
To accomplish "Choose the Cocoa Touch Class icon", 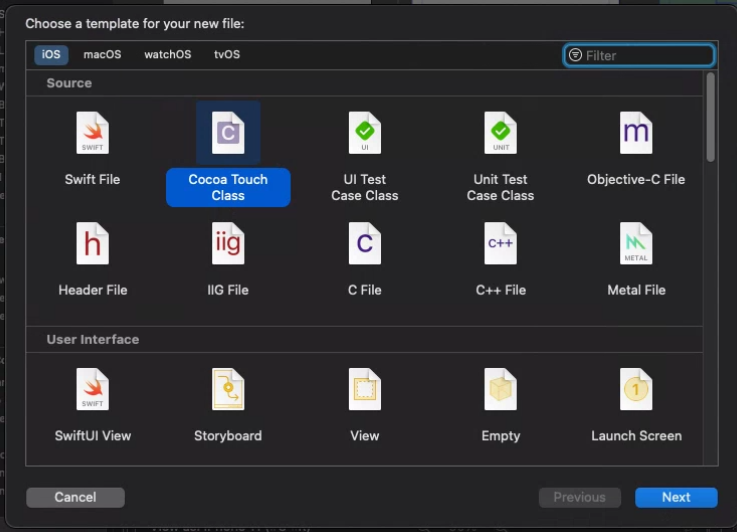I will pos(228,133).
